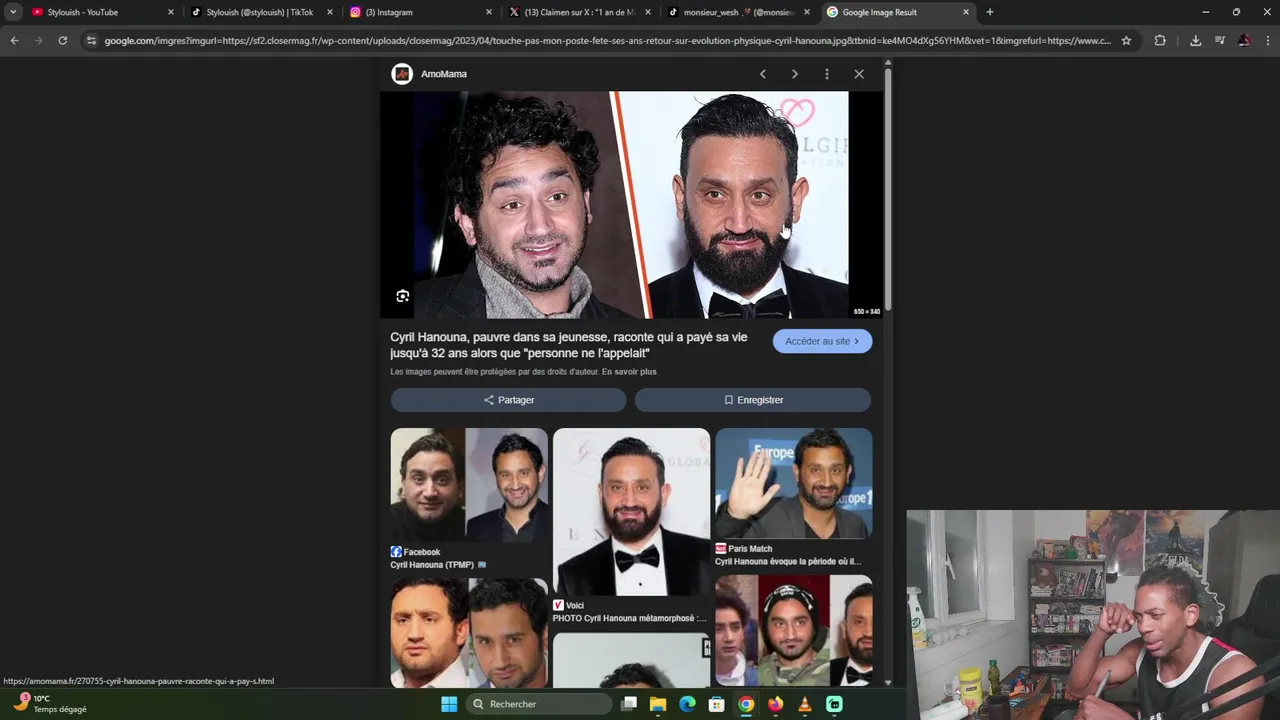Open the green app icon on taskbar

coord(834,704)
